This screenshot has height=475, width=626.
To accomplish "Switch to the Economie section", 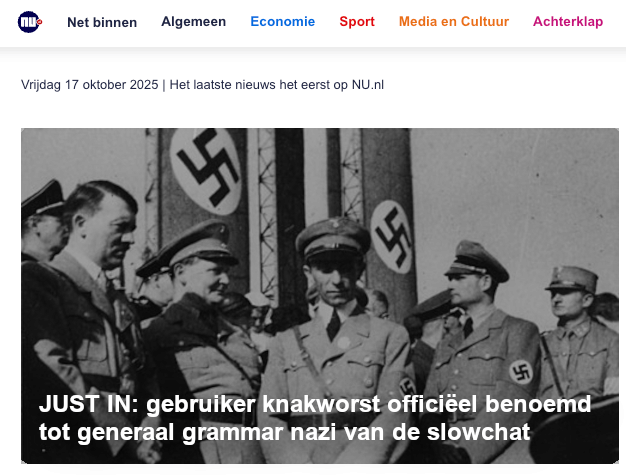I will point(283,22).
